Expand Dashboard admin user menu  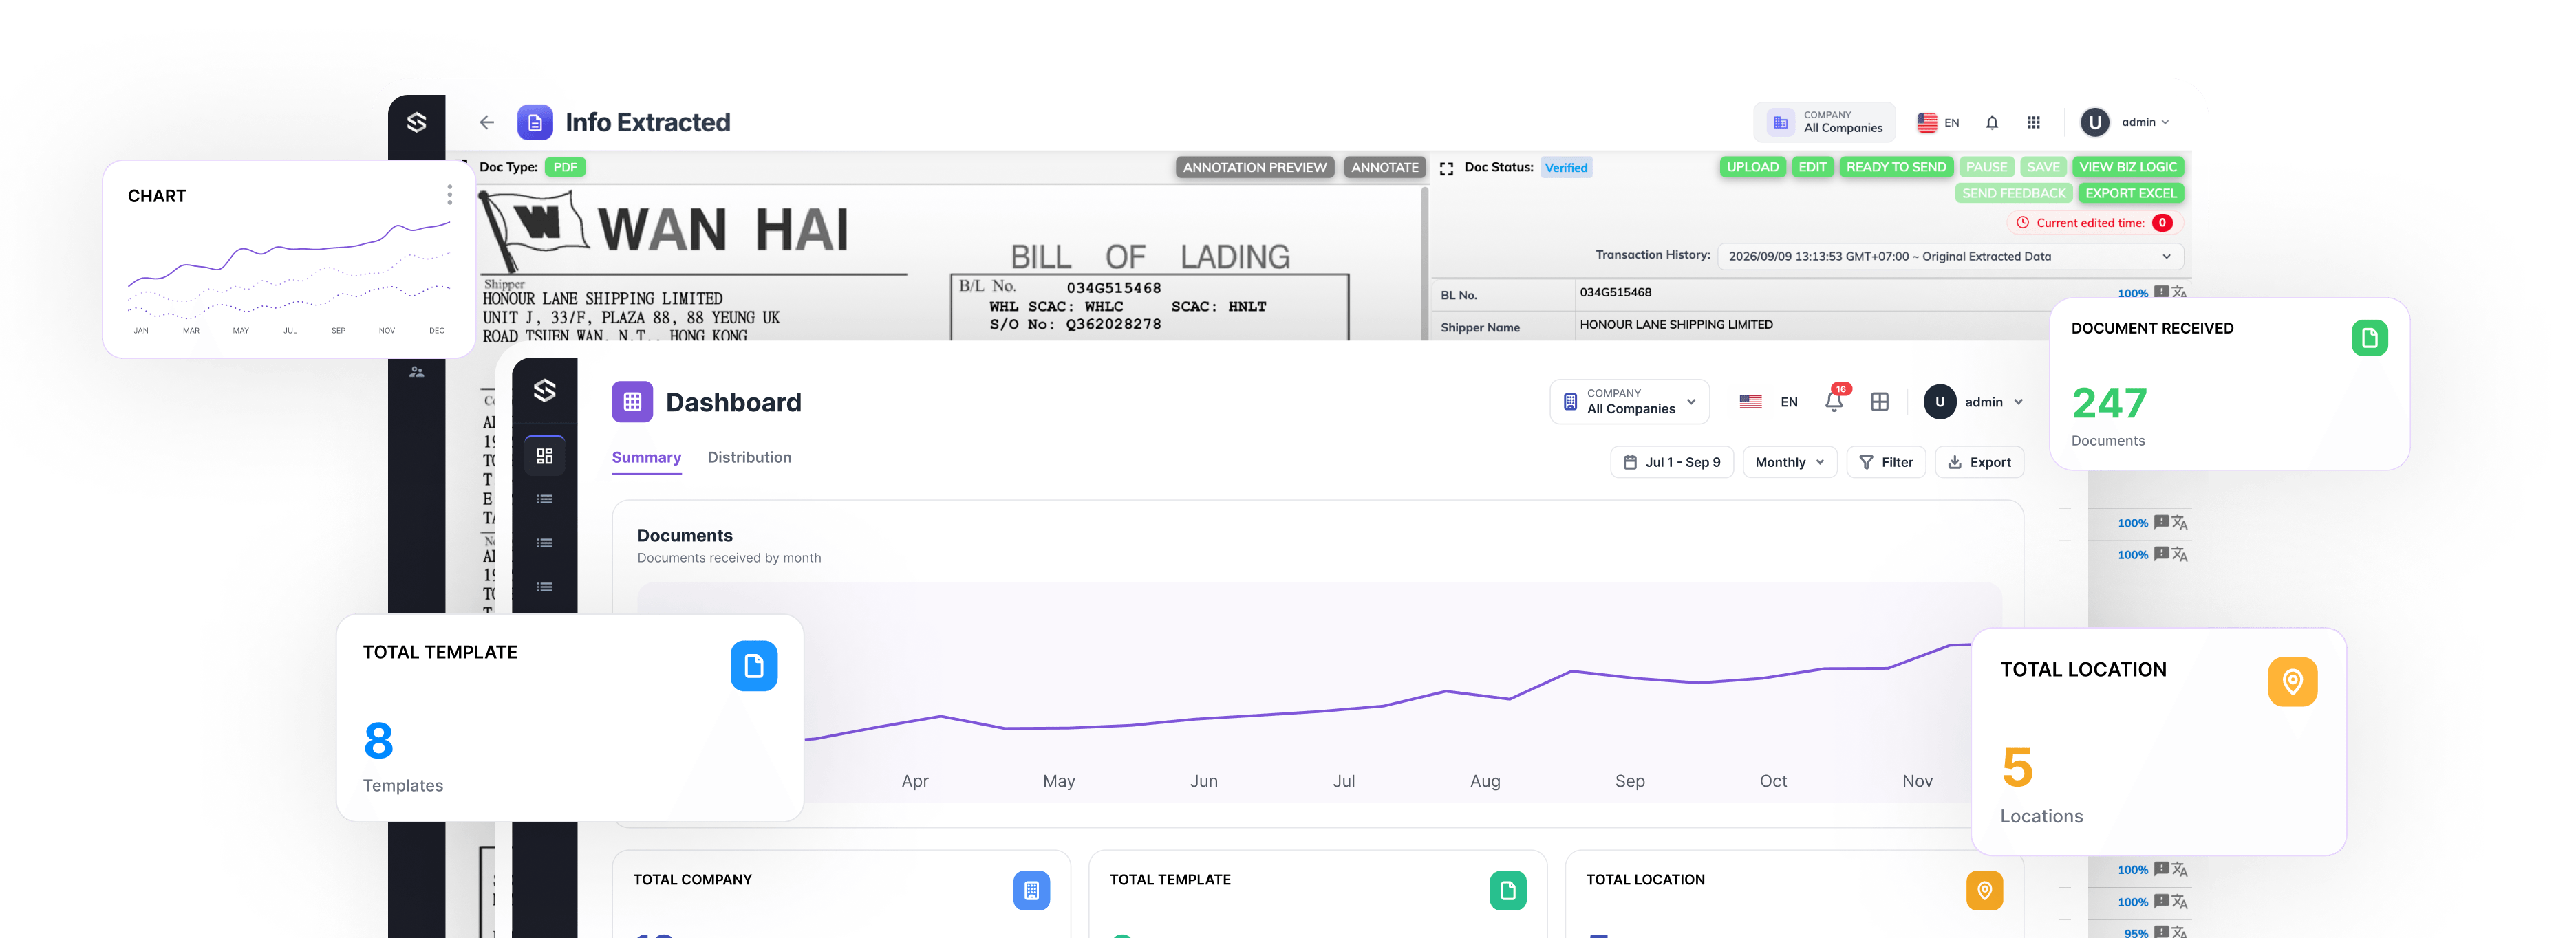coord(1975,402)
